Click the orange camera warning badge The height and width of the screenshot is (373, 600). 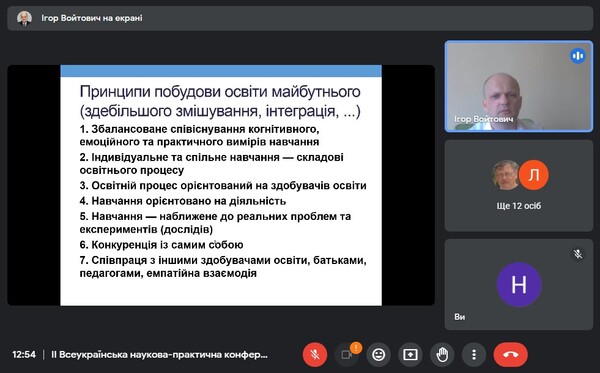coord(355,348)
